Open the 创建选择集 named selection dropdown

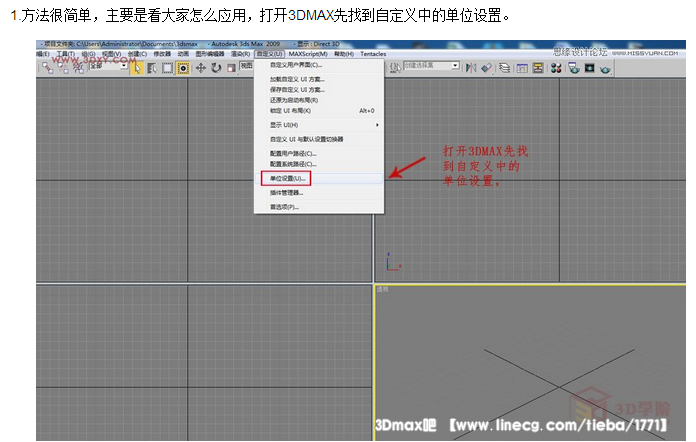pos(431,66)
